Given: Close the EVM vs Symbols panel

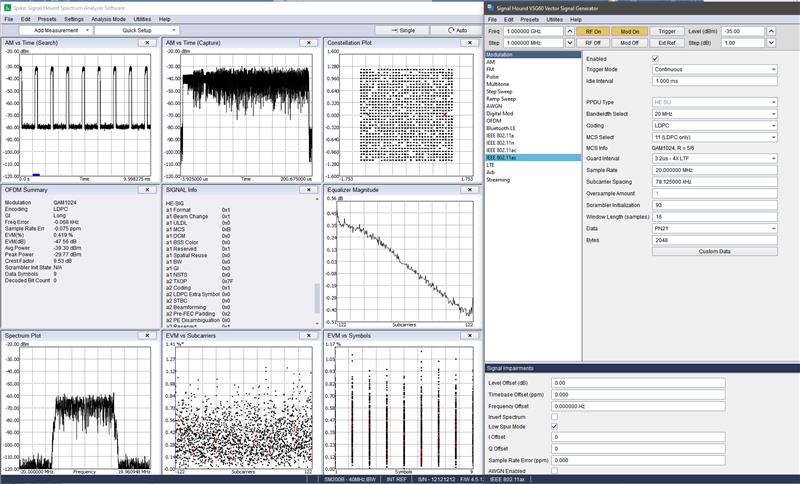Looking at the screenshot, I should 470,336.
